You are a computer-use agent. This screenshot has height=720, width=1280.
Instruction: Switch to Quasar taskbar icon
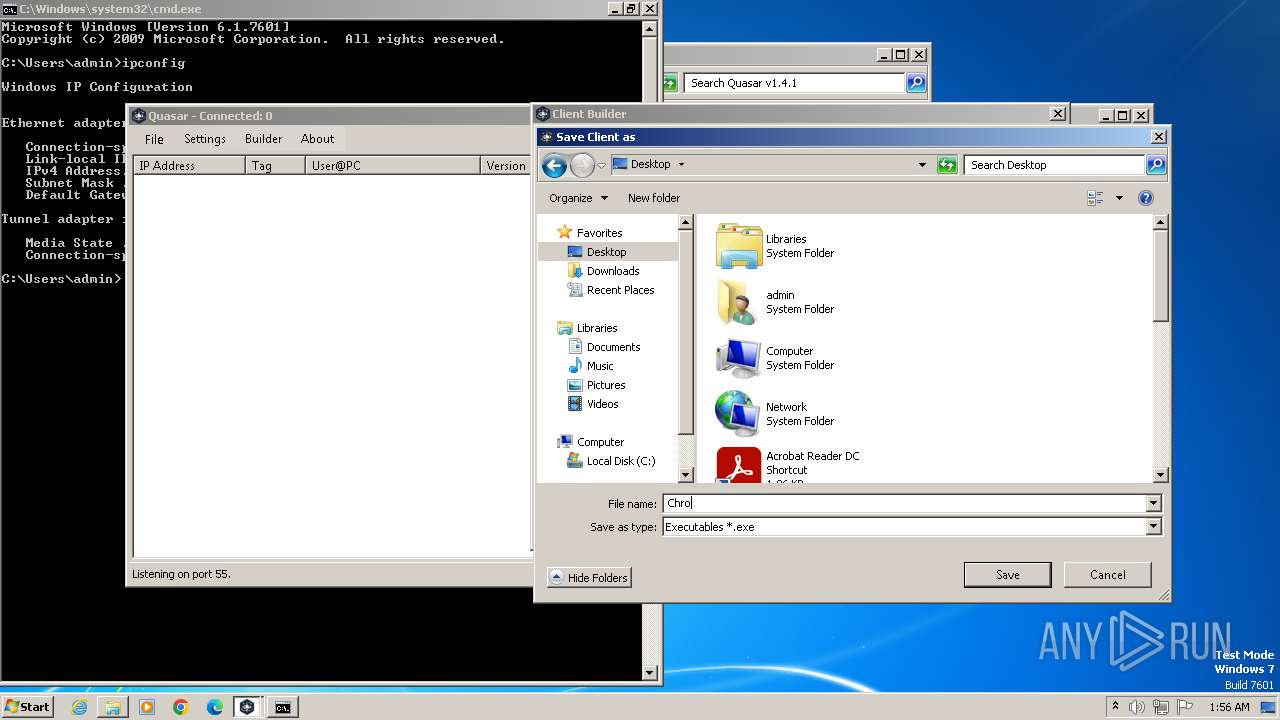point(247,707)
